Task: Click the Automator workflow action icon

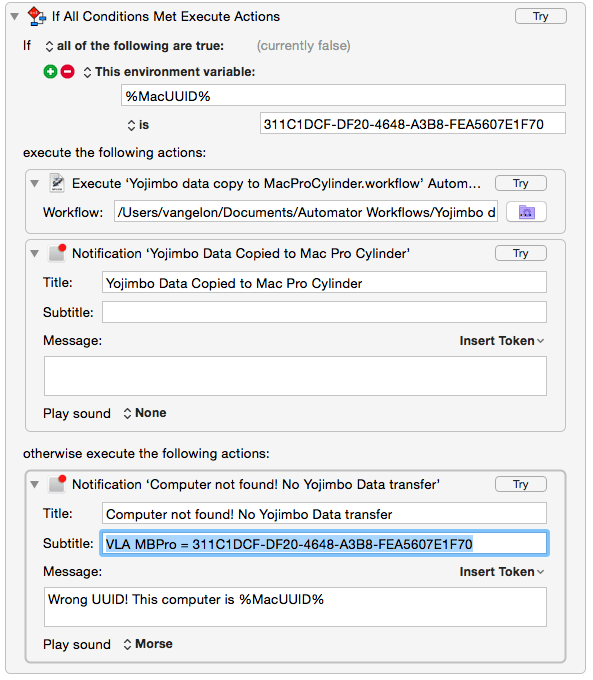Action: coord(57,183)
